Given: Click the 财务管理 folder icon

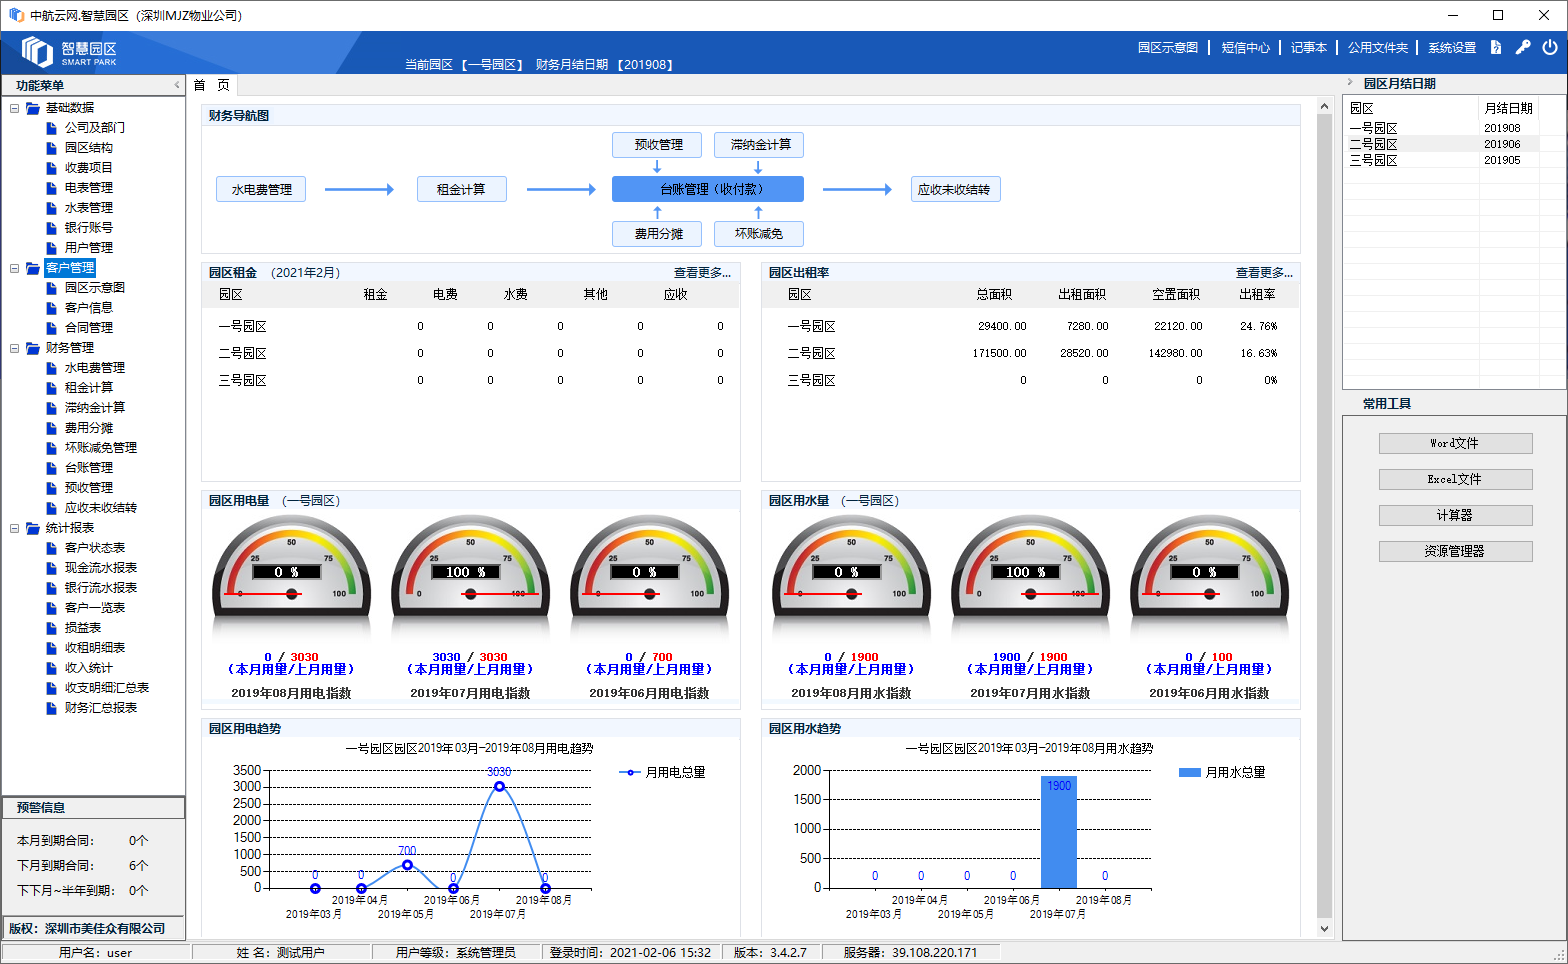Looking at the screenshot, I should click(x=33, y=348).
